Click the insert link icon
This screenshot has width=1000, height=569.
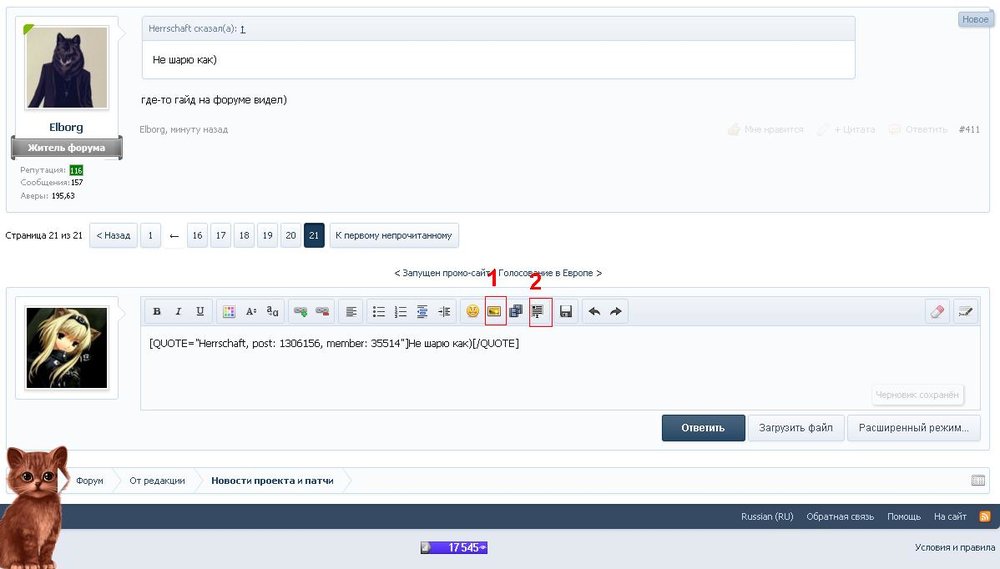click(300, 312)
